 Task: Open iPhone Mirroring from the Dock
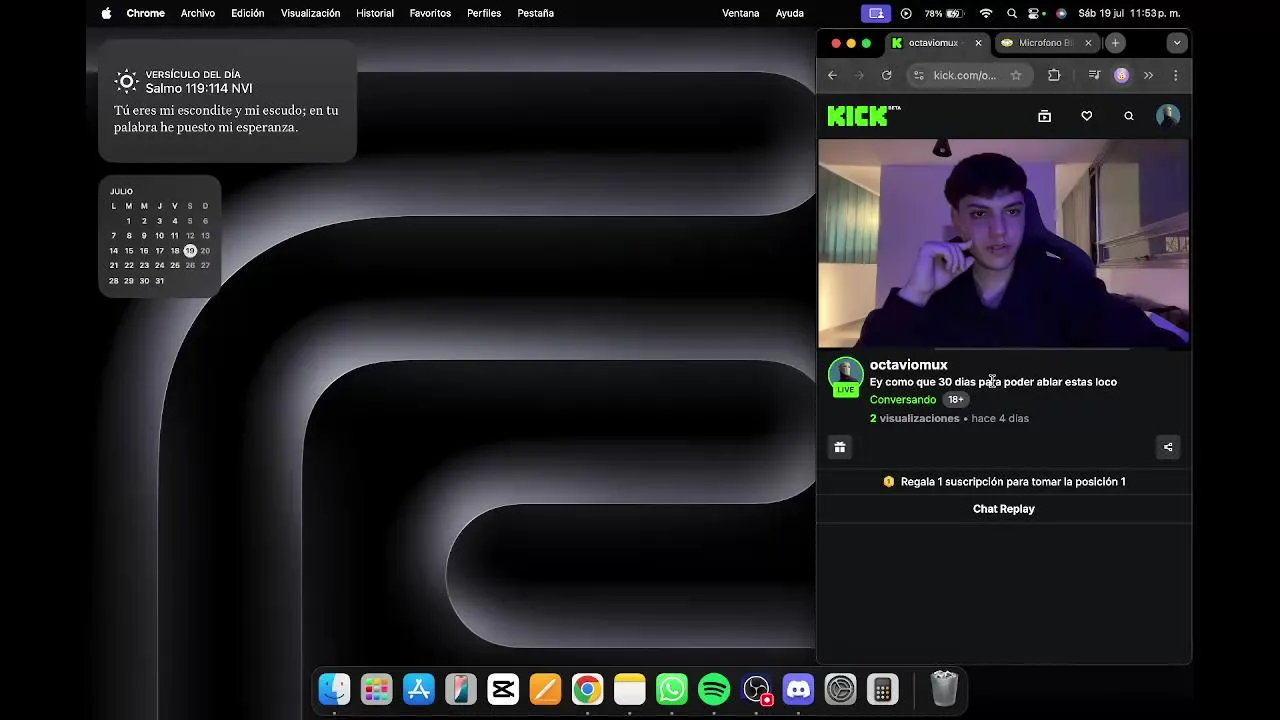click(461, 689)
